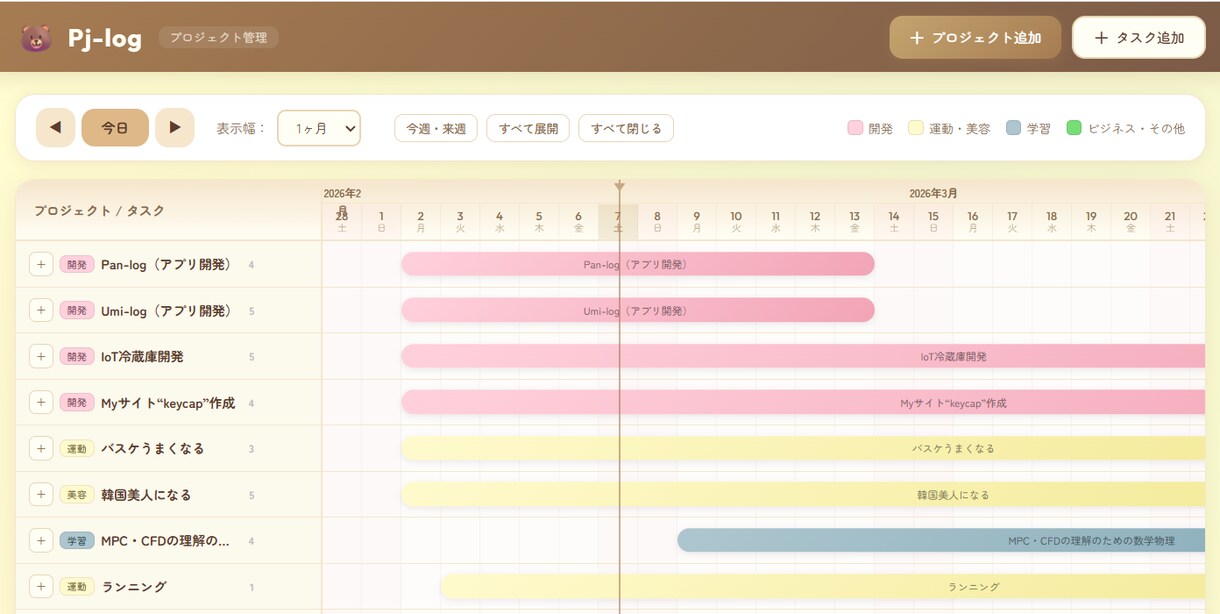Click the bear logo icon
Image resolution: width=1220 pixels, height=614 pixels.
pyautogui.click(x=36, y=38)
